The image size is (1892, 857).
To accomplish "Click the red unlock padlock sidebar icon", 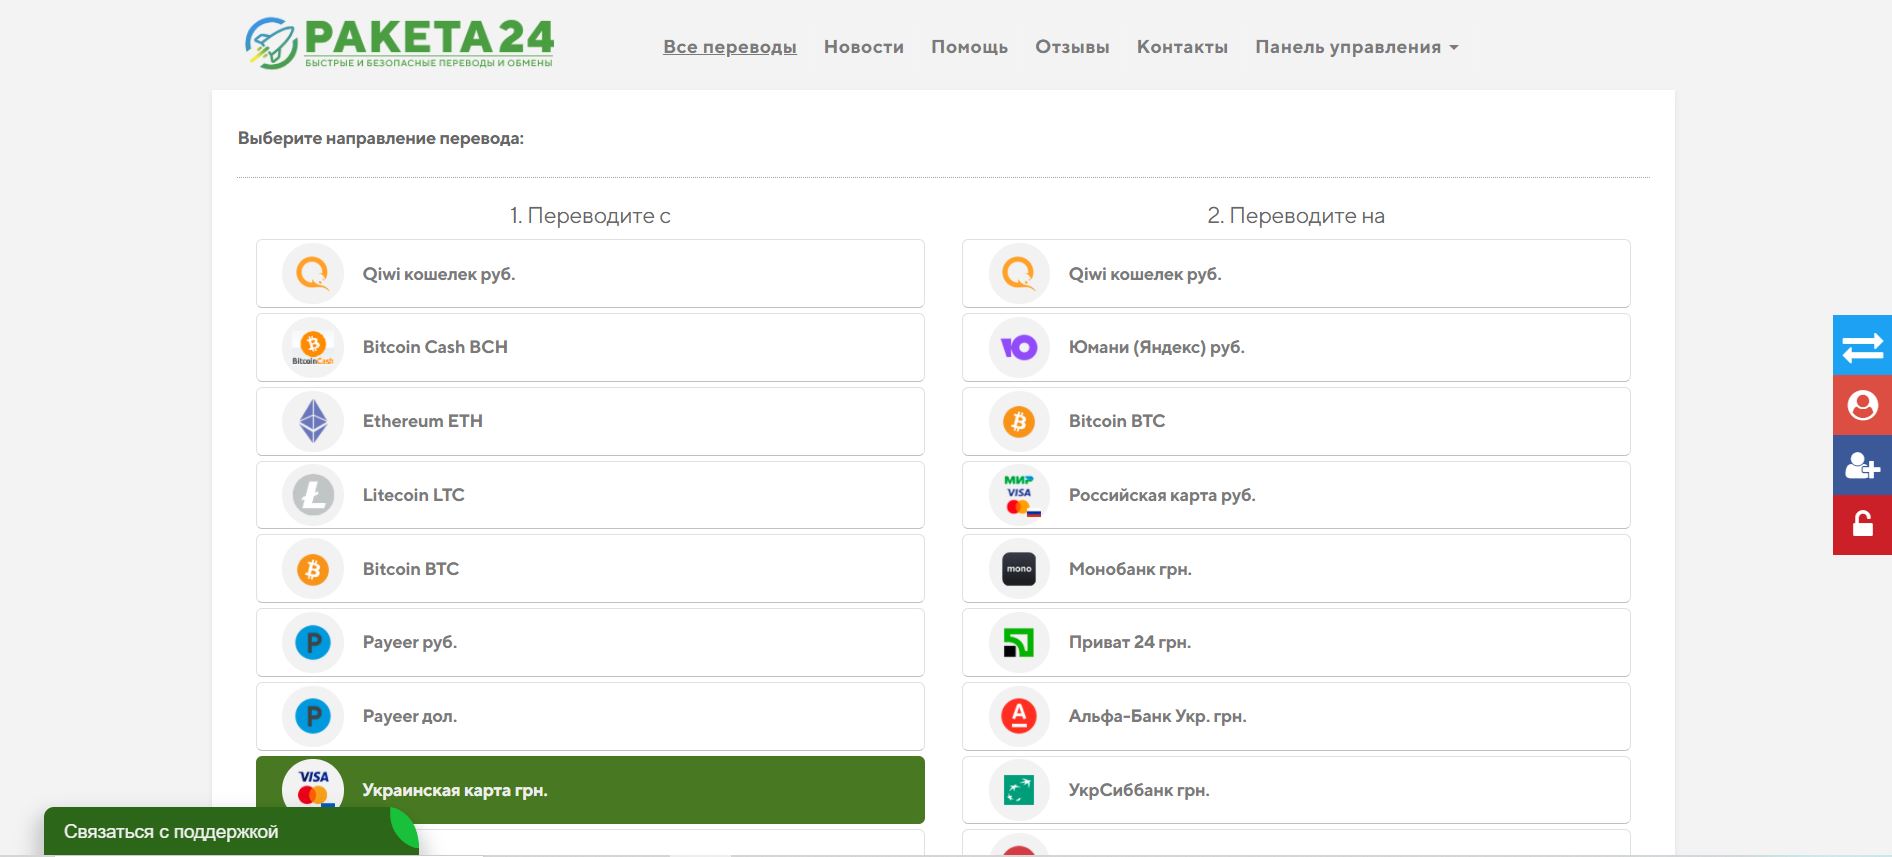I will pyautogui.click(x=1862, y=525).
